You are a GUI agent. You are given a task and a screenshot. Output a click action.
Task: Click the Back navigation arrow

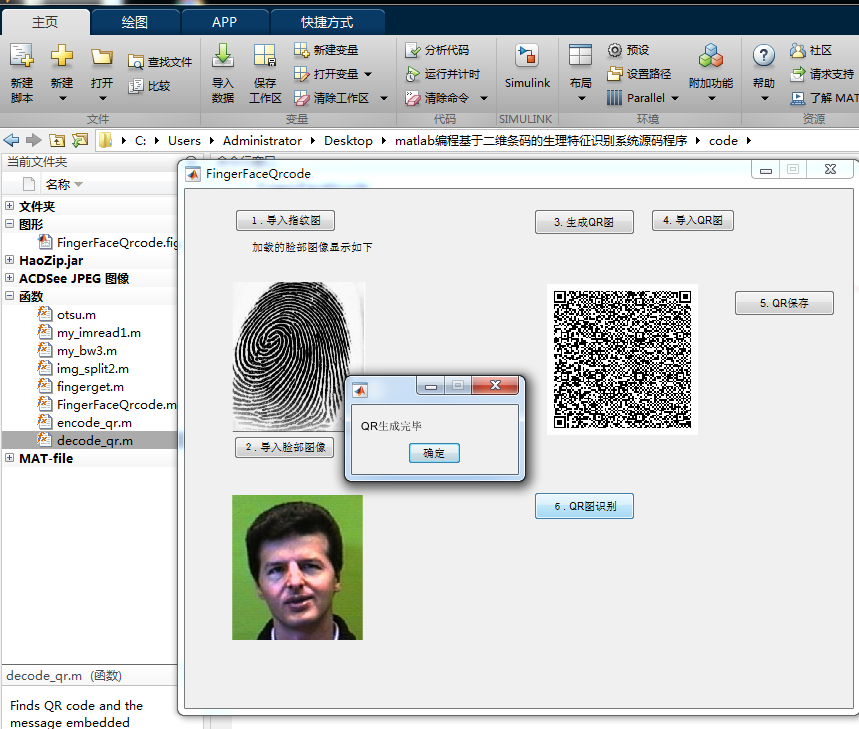coord(11,140)
